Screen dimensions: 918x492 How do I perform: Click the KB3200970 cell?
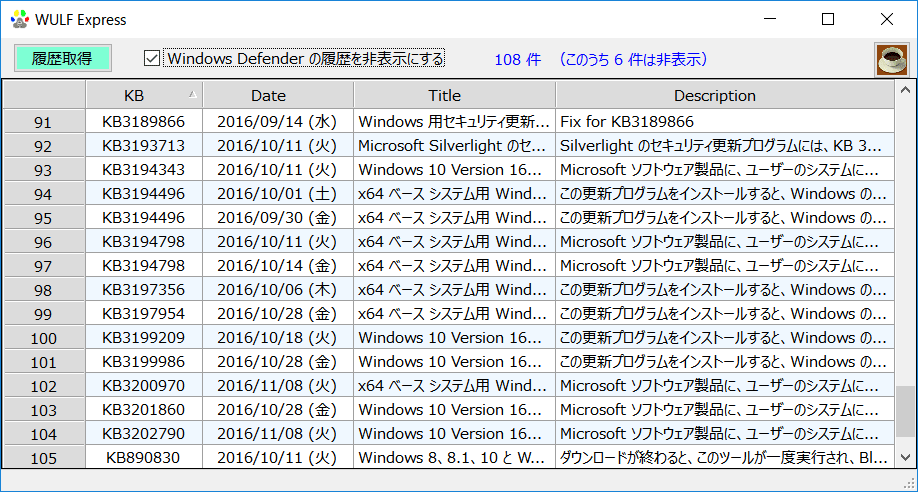pos(144,385)
